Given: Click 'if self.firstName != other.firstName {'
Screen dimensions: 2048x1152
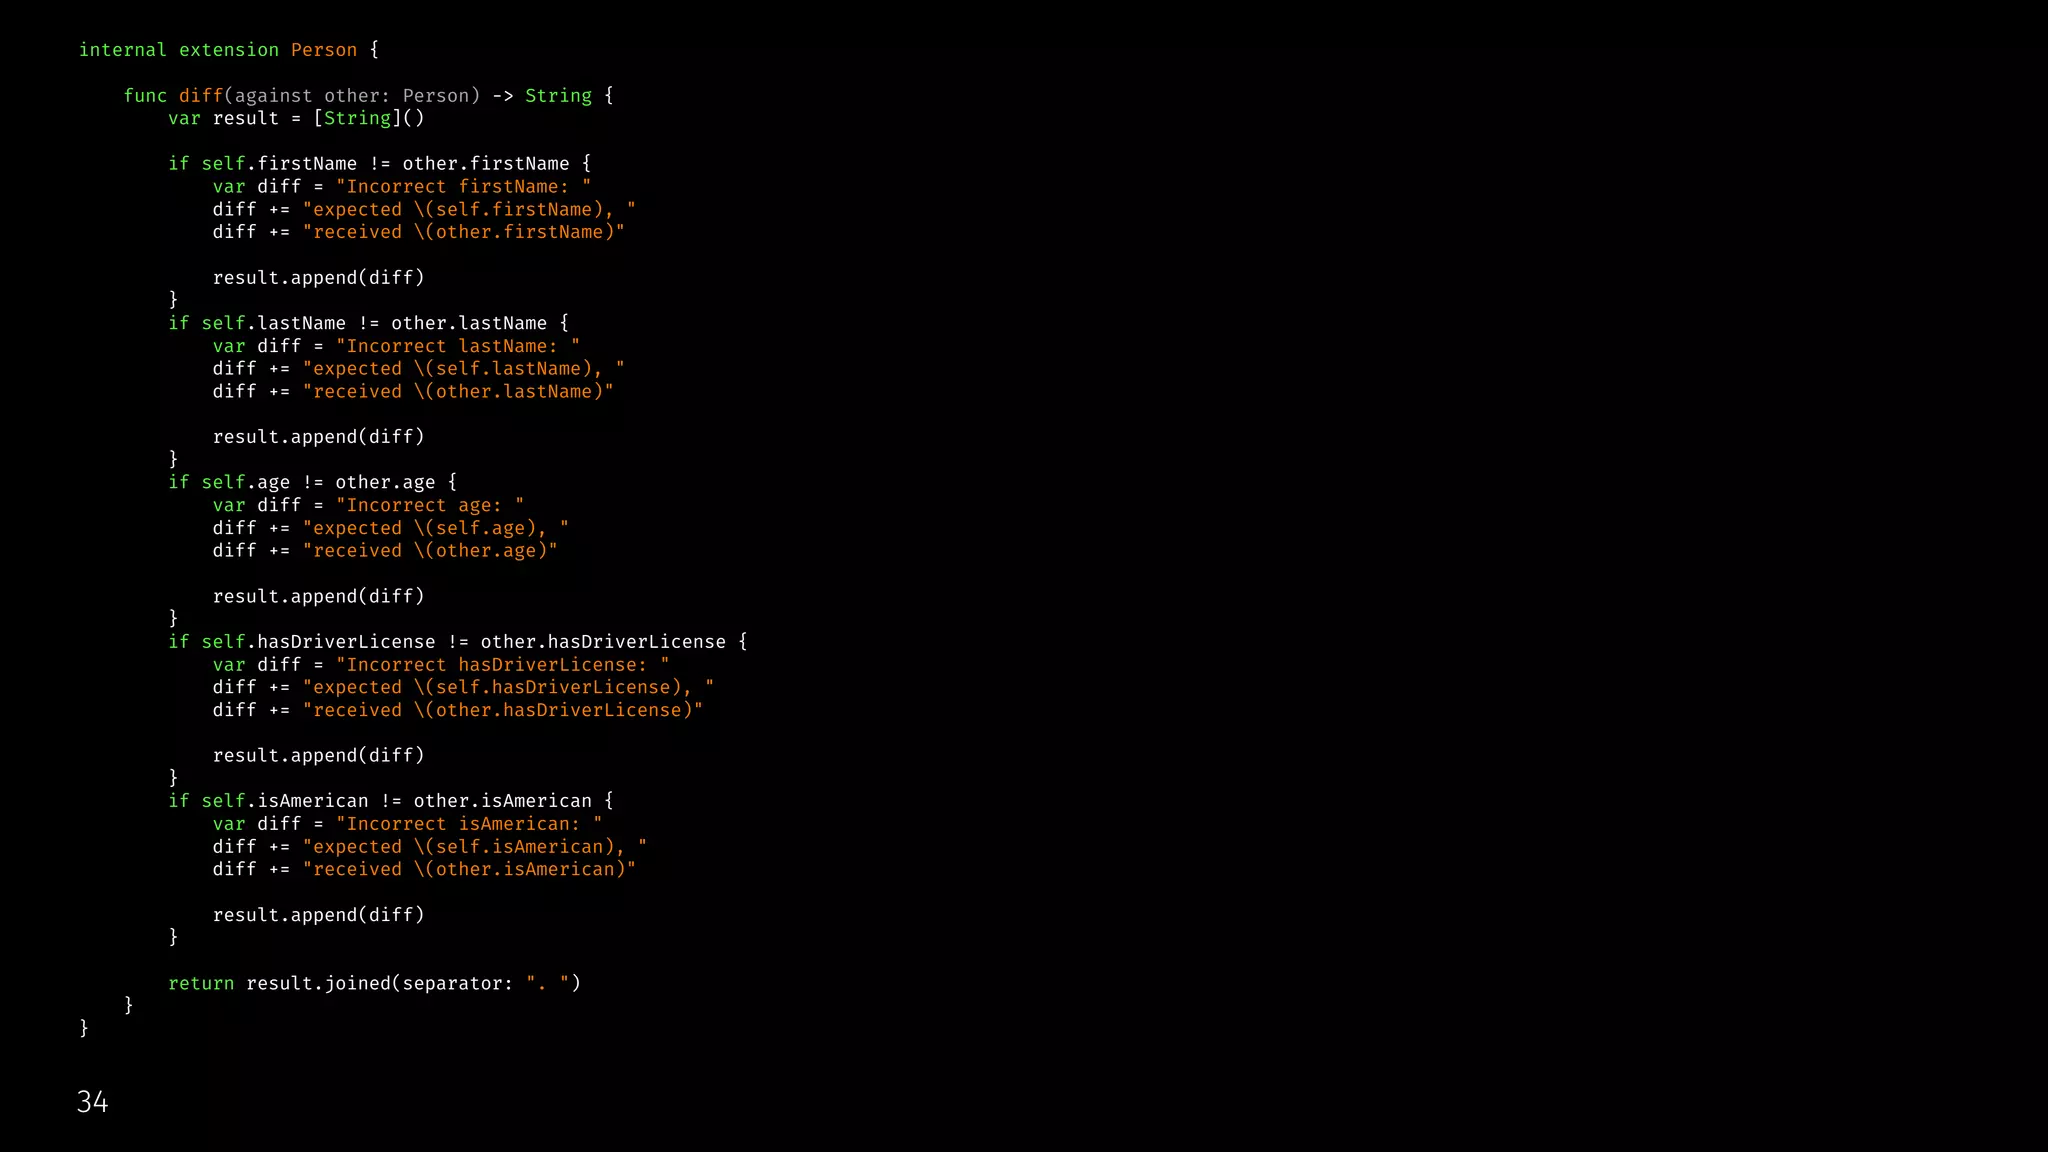Looking at the screenshot, I should [380, 164].
